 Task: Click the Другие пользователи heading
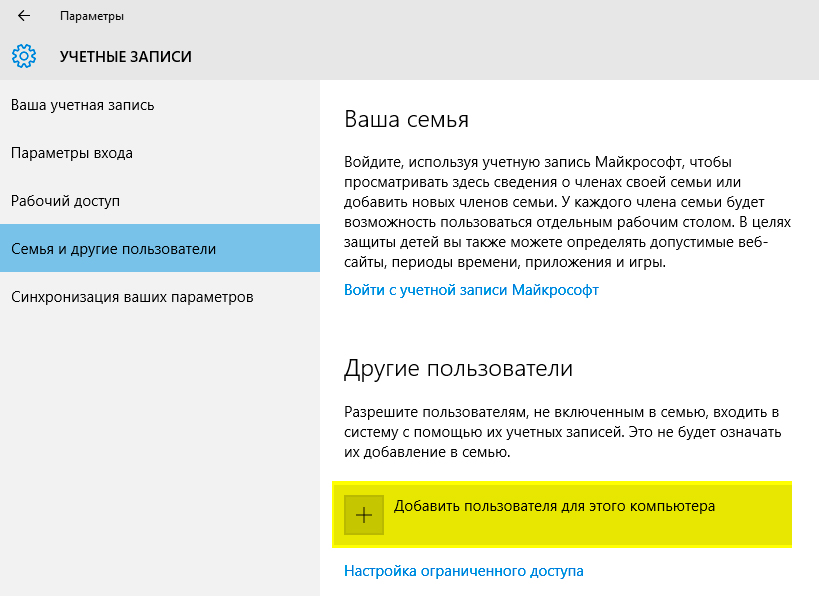[x=458, y=368]
